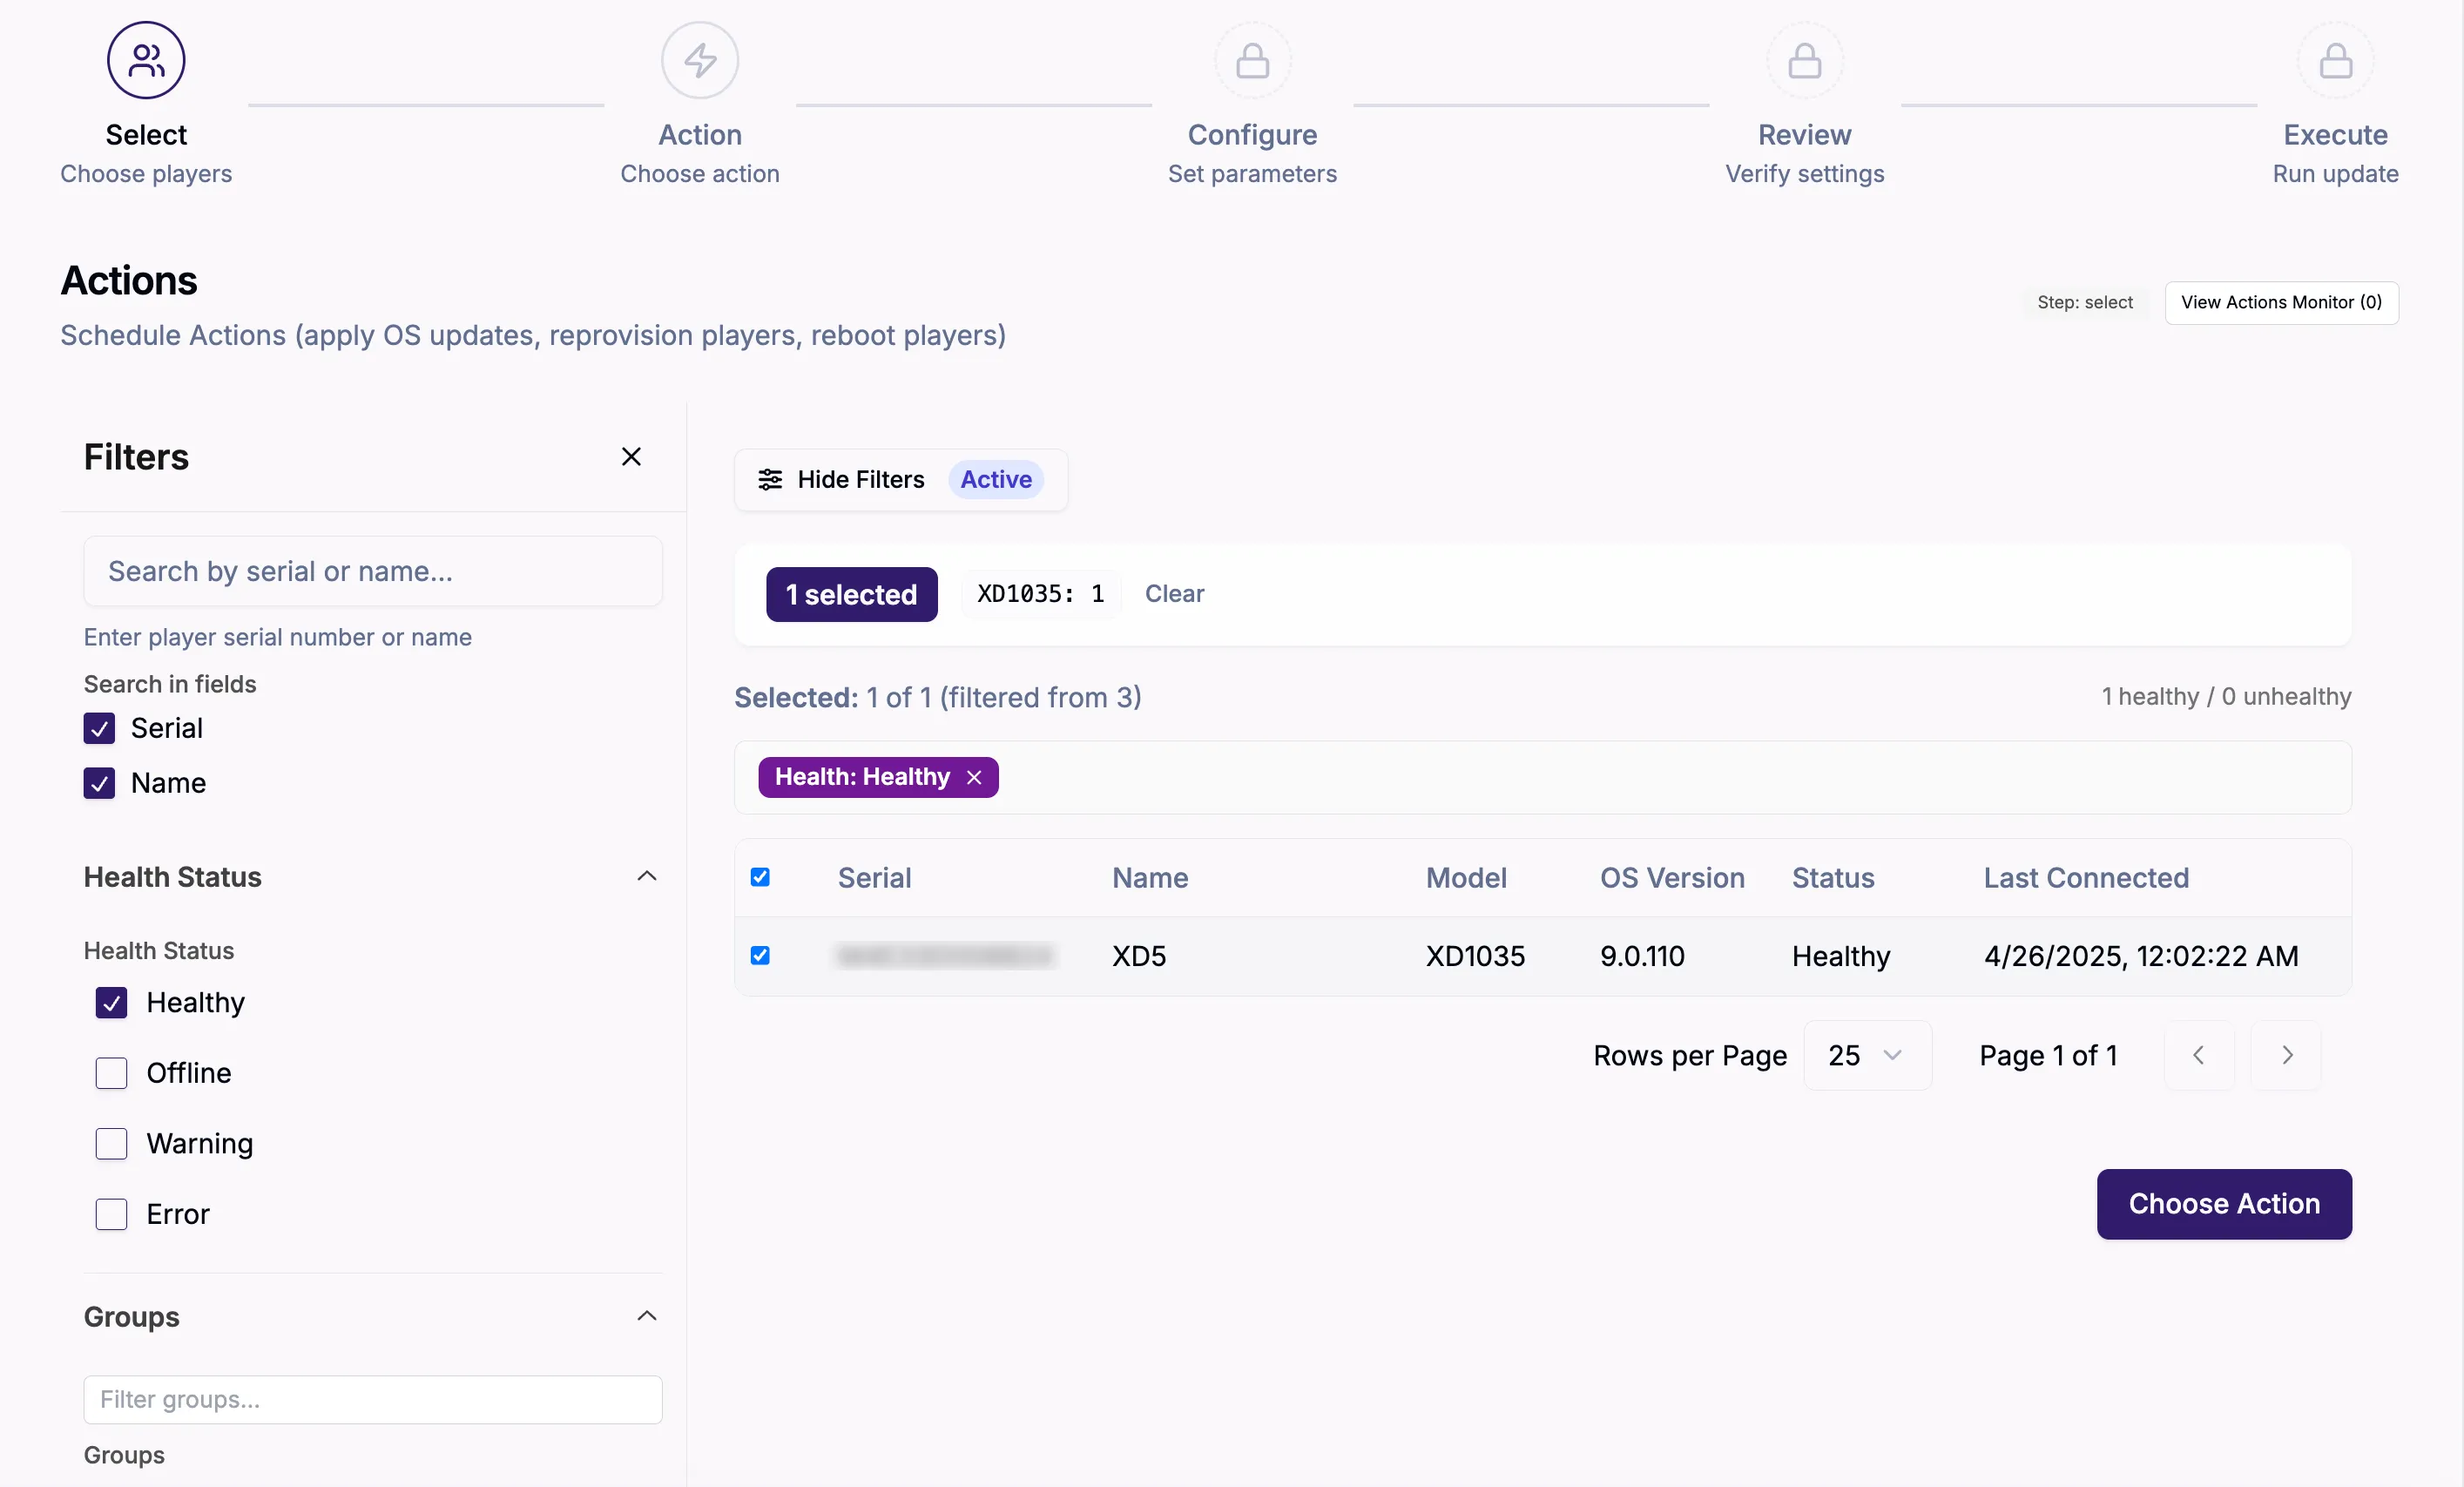Click the 1 selected badge
The image size is (2464, 1487).
pyautogui.click(x=851, y=595)
